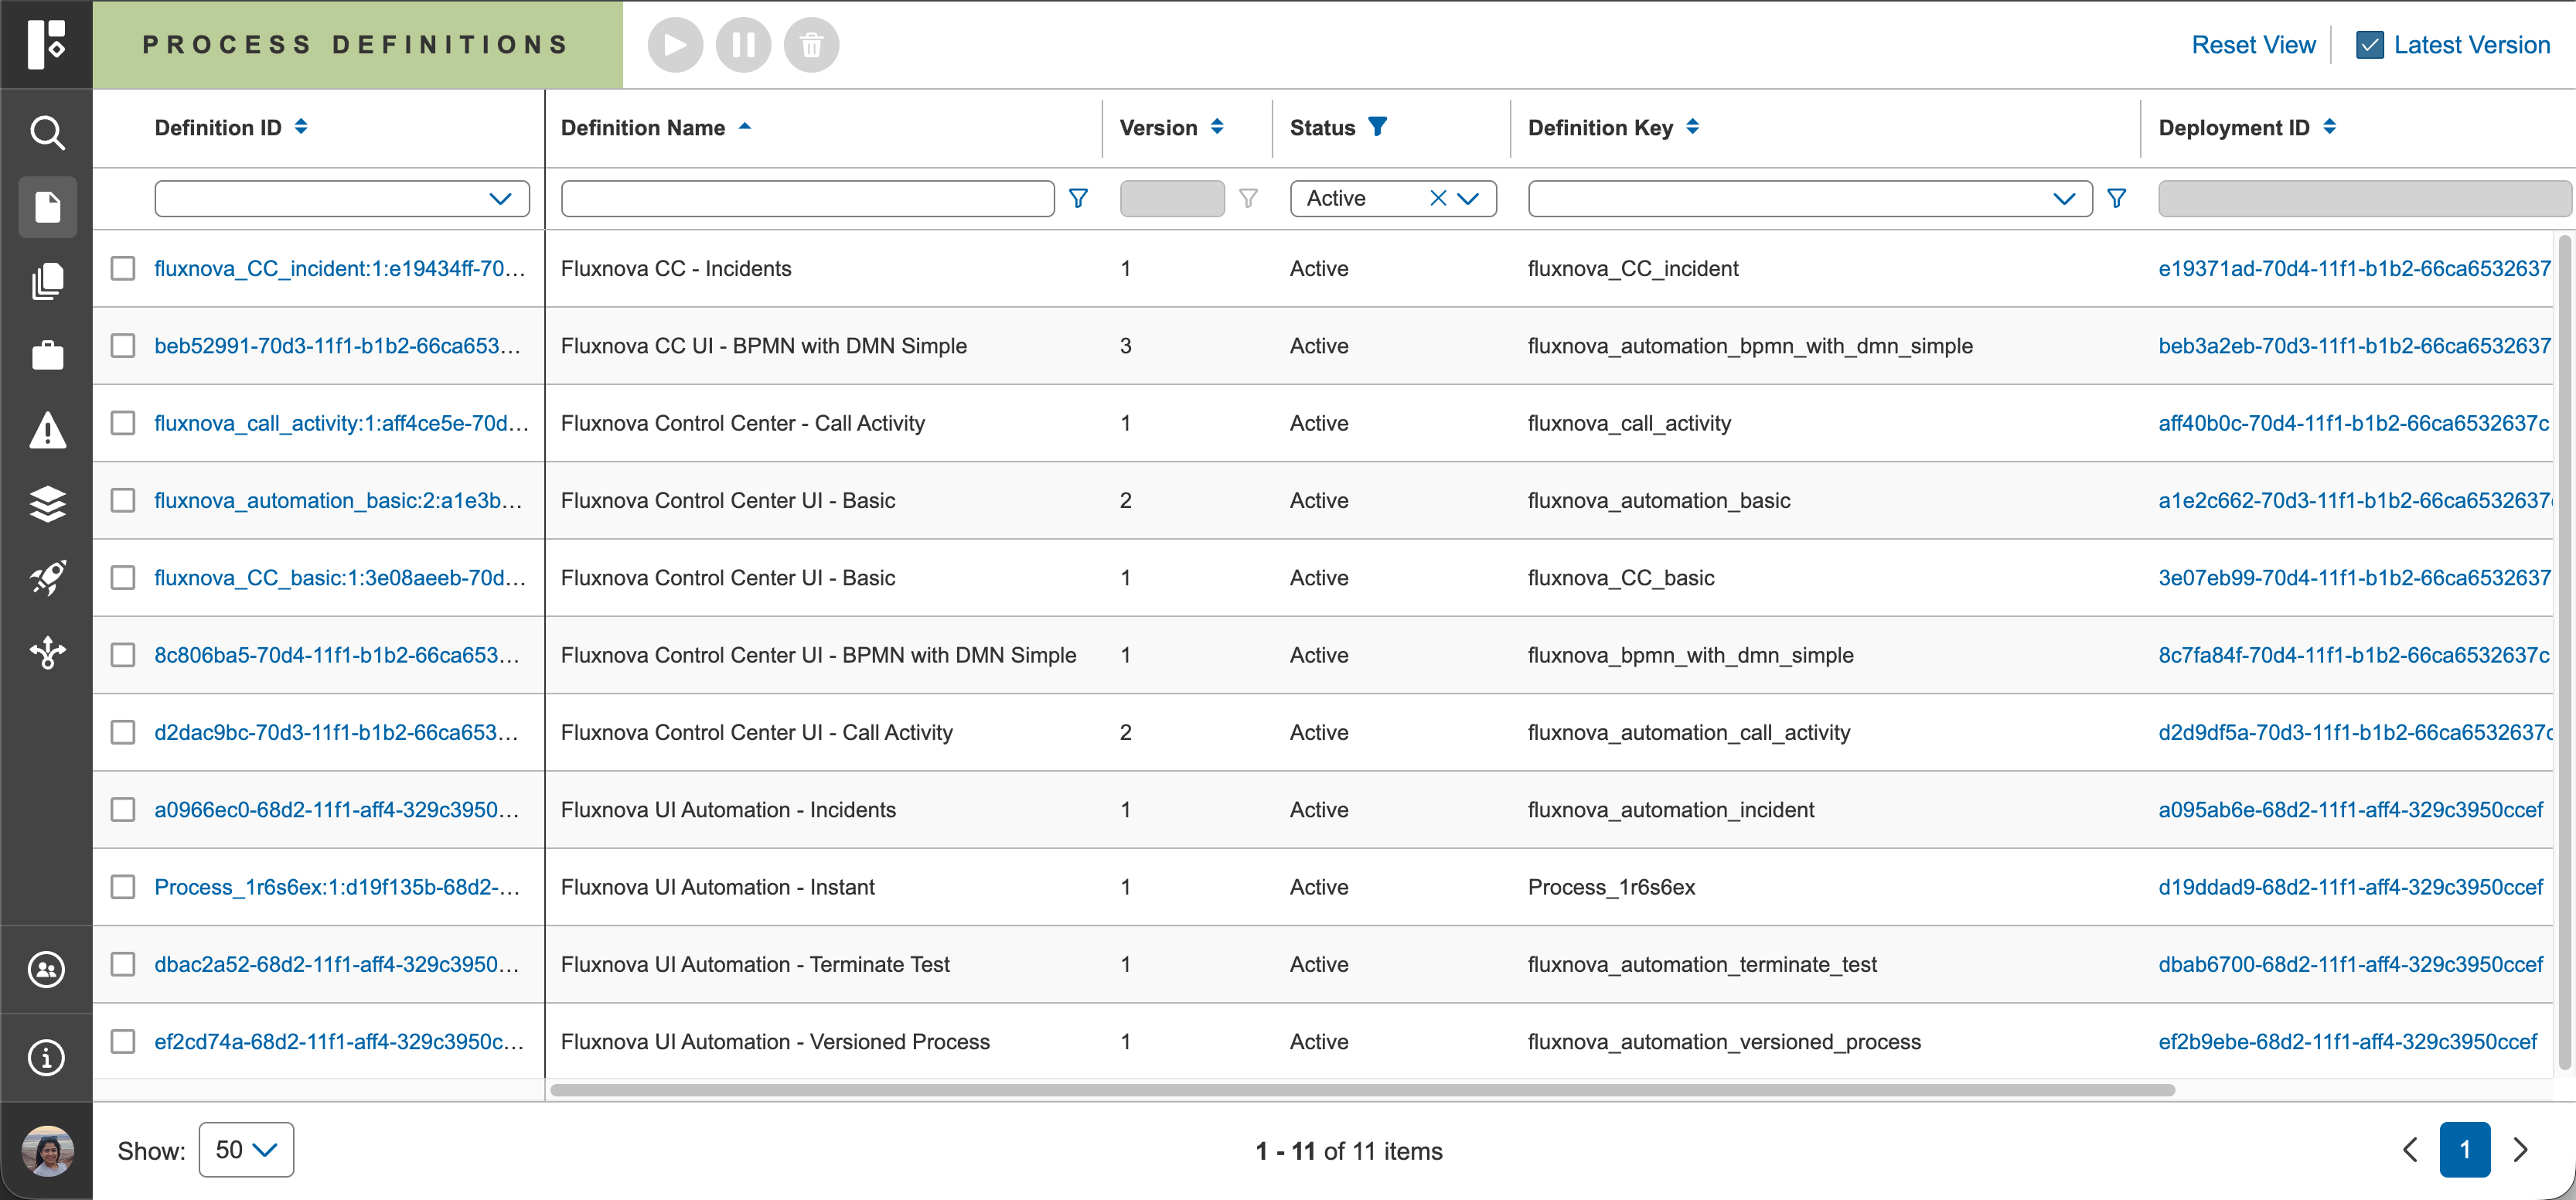Open the branching arrows sidebar icon
This screenshot has height=1200, width=2576.
point(47,652)
